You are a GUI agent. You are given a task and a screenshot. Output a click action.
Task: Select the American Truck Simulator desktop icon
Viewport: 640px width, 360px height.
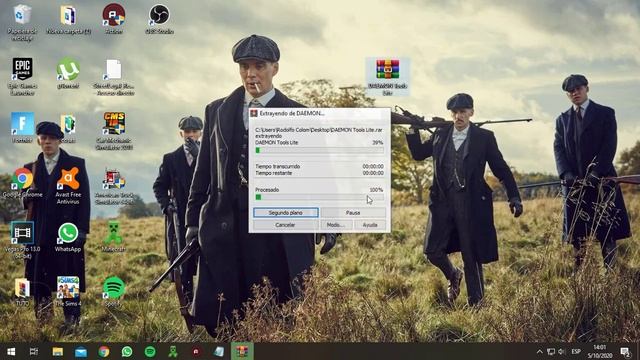[x=114, y=186]
